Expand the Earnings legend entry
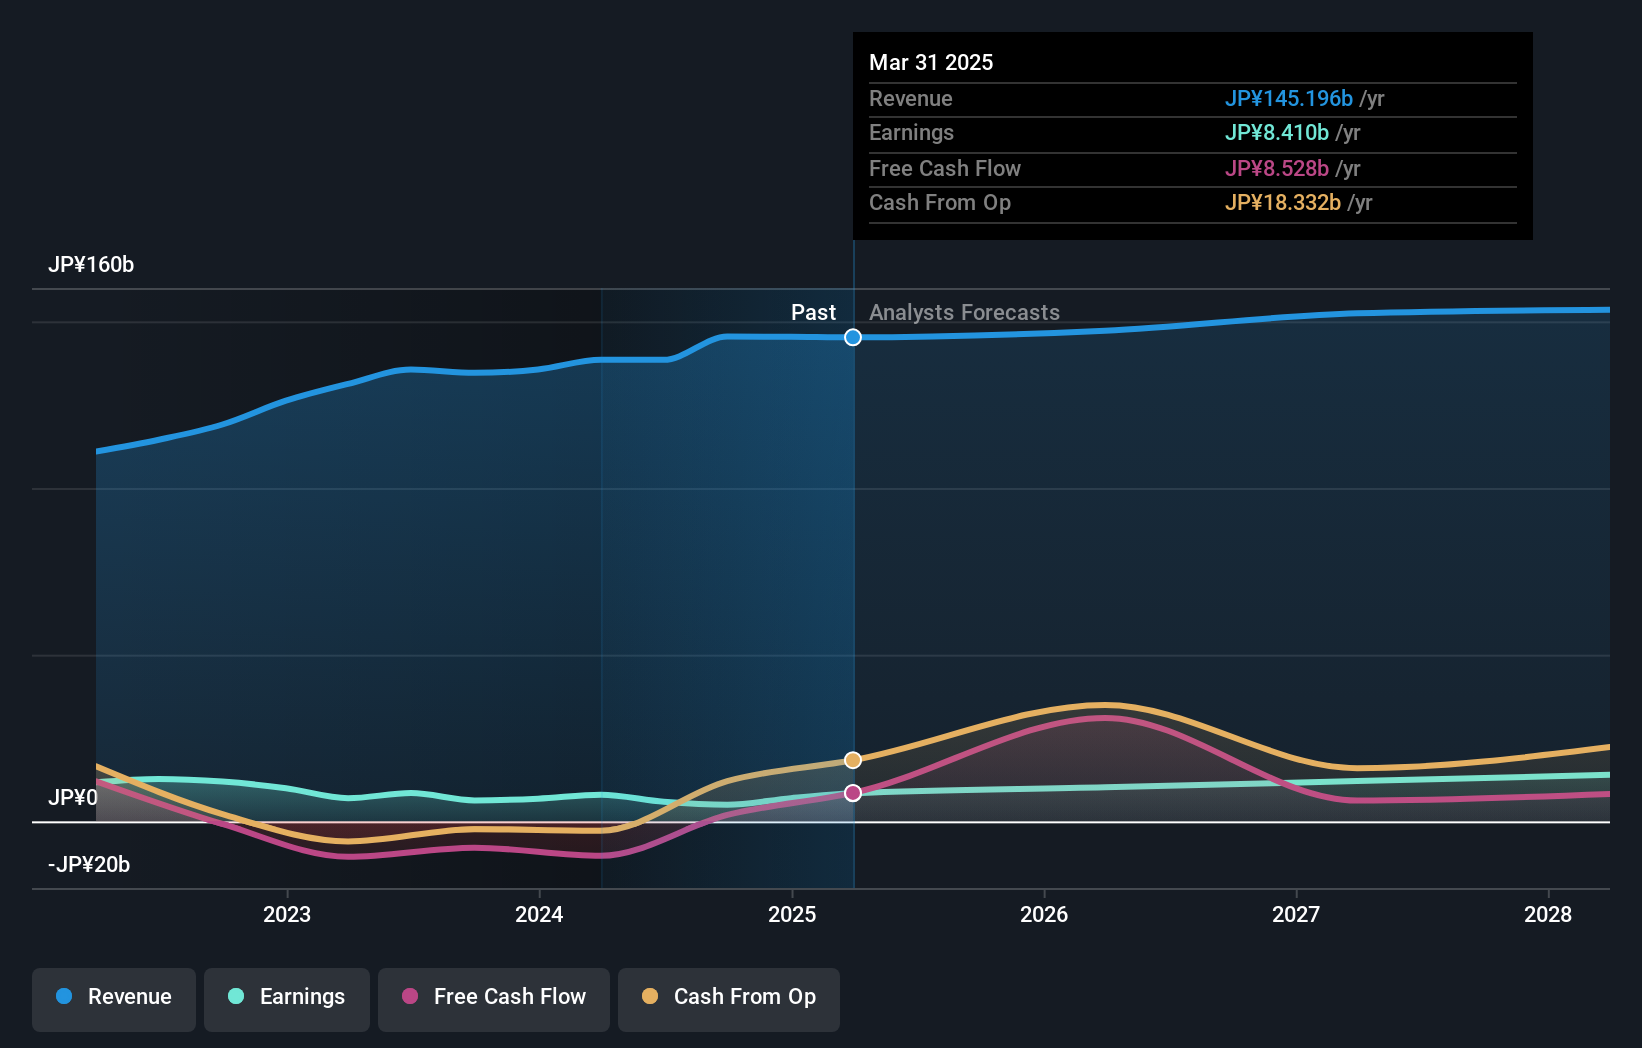The image size is (1642, 1048). [x=286, y=997]
